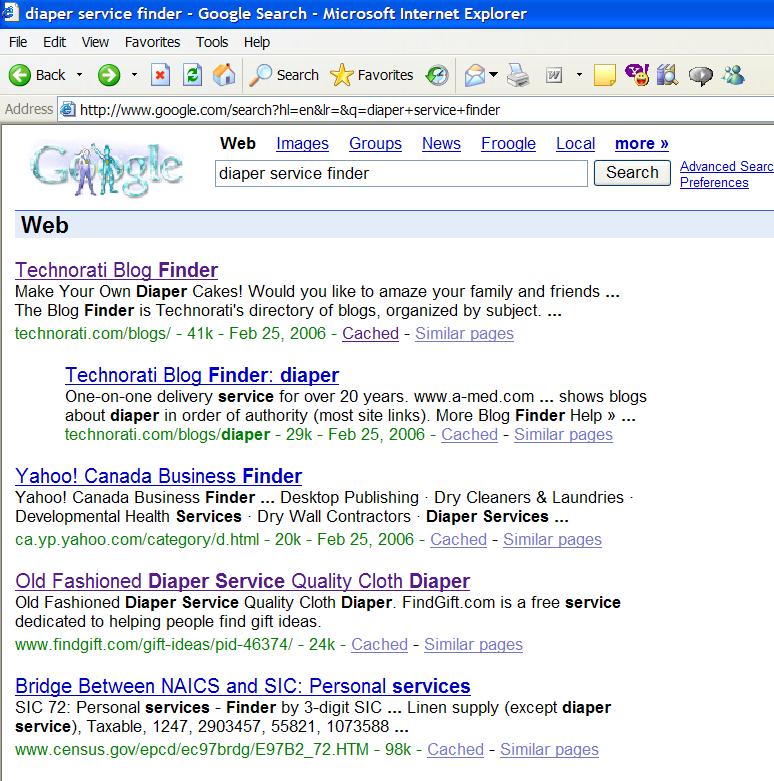This screenshot has height=781, width=774.
Task: Click the Stop loading icon
Action: click(x=160, y=75)
